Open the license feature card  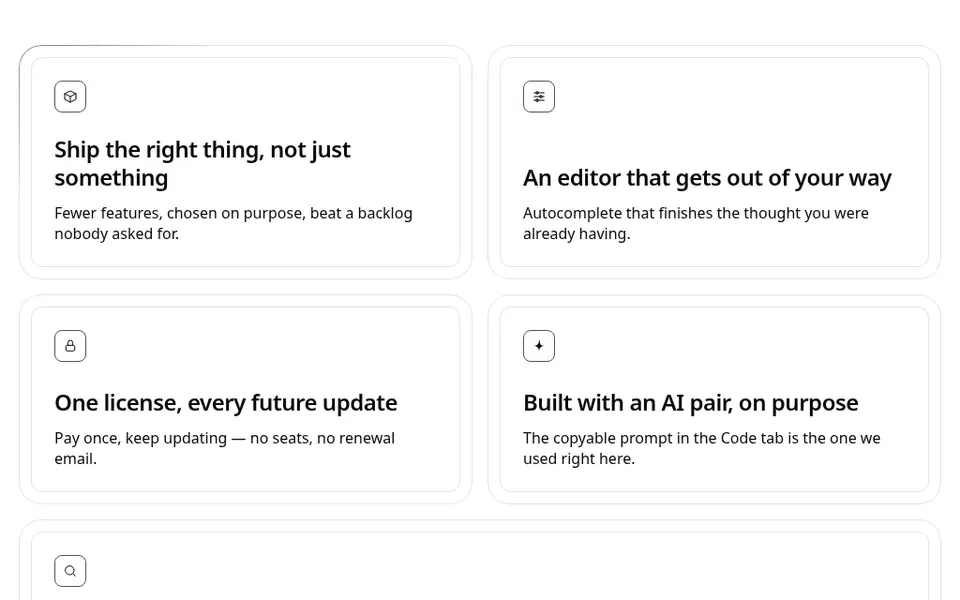[246, 399]
